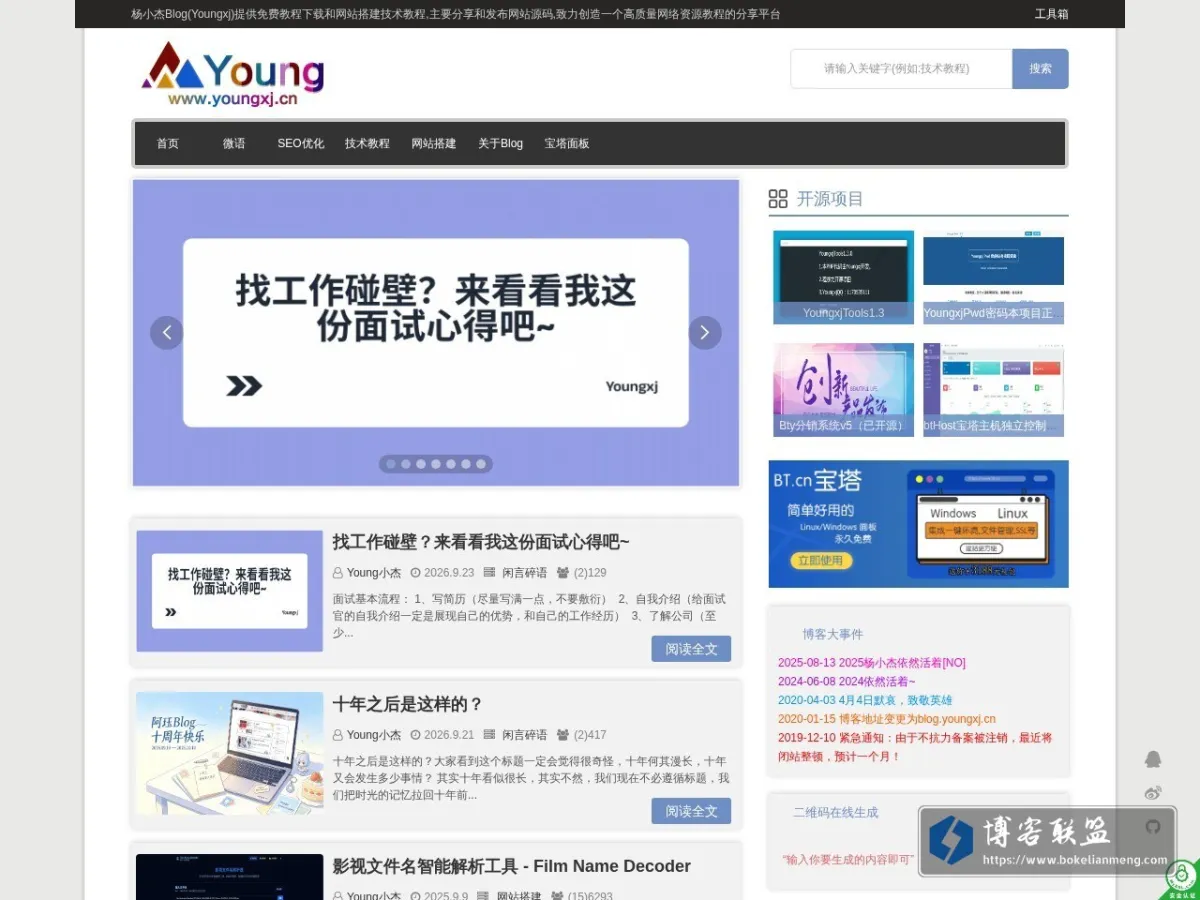This screenshot has width=1200, height=900.
Task: Click author icon on 找工作碰壁 post
Action: (x=338, y=573)
